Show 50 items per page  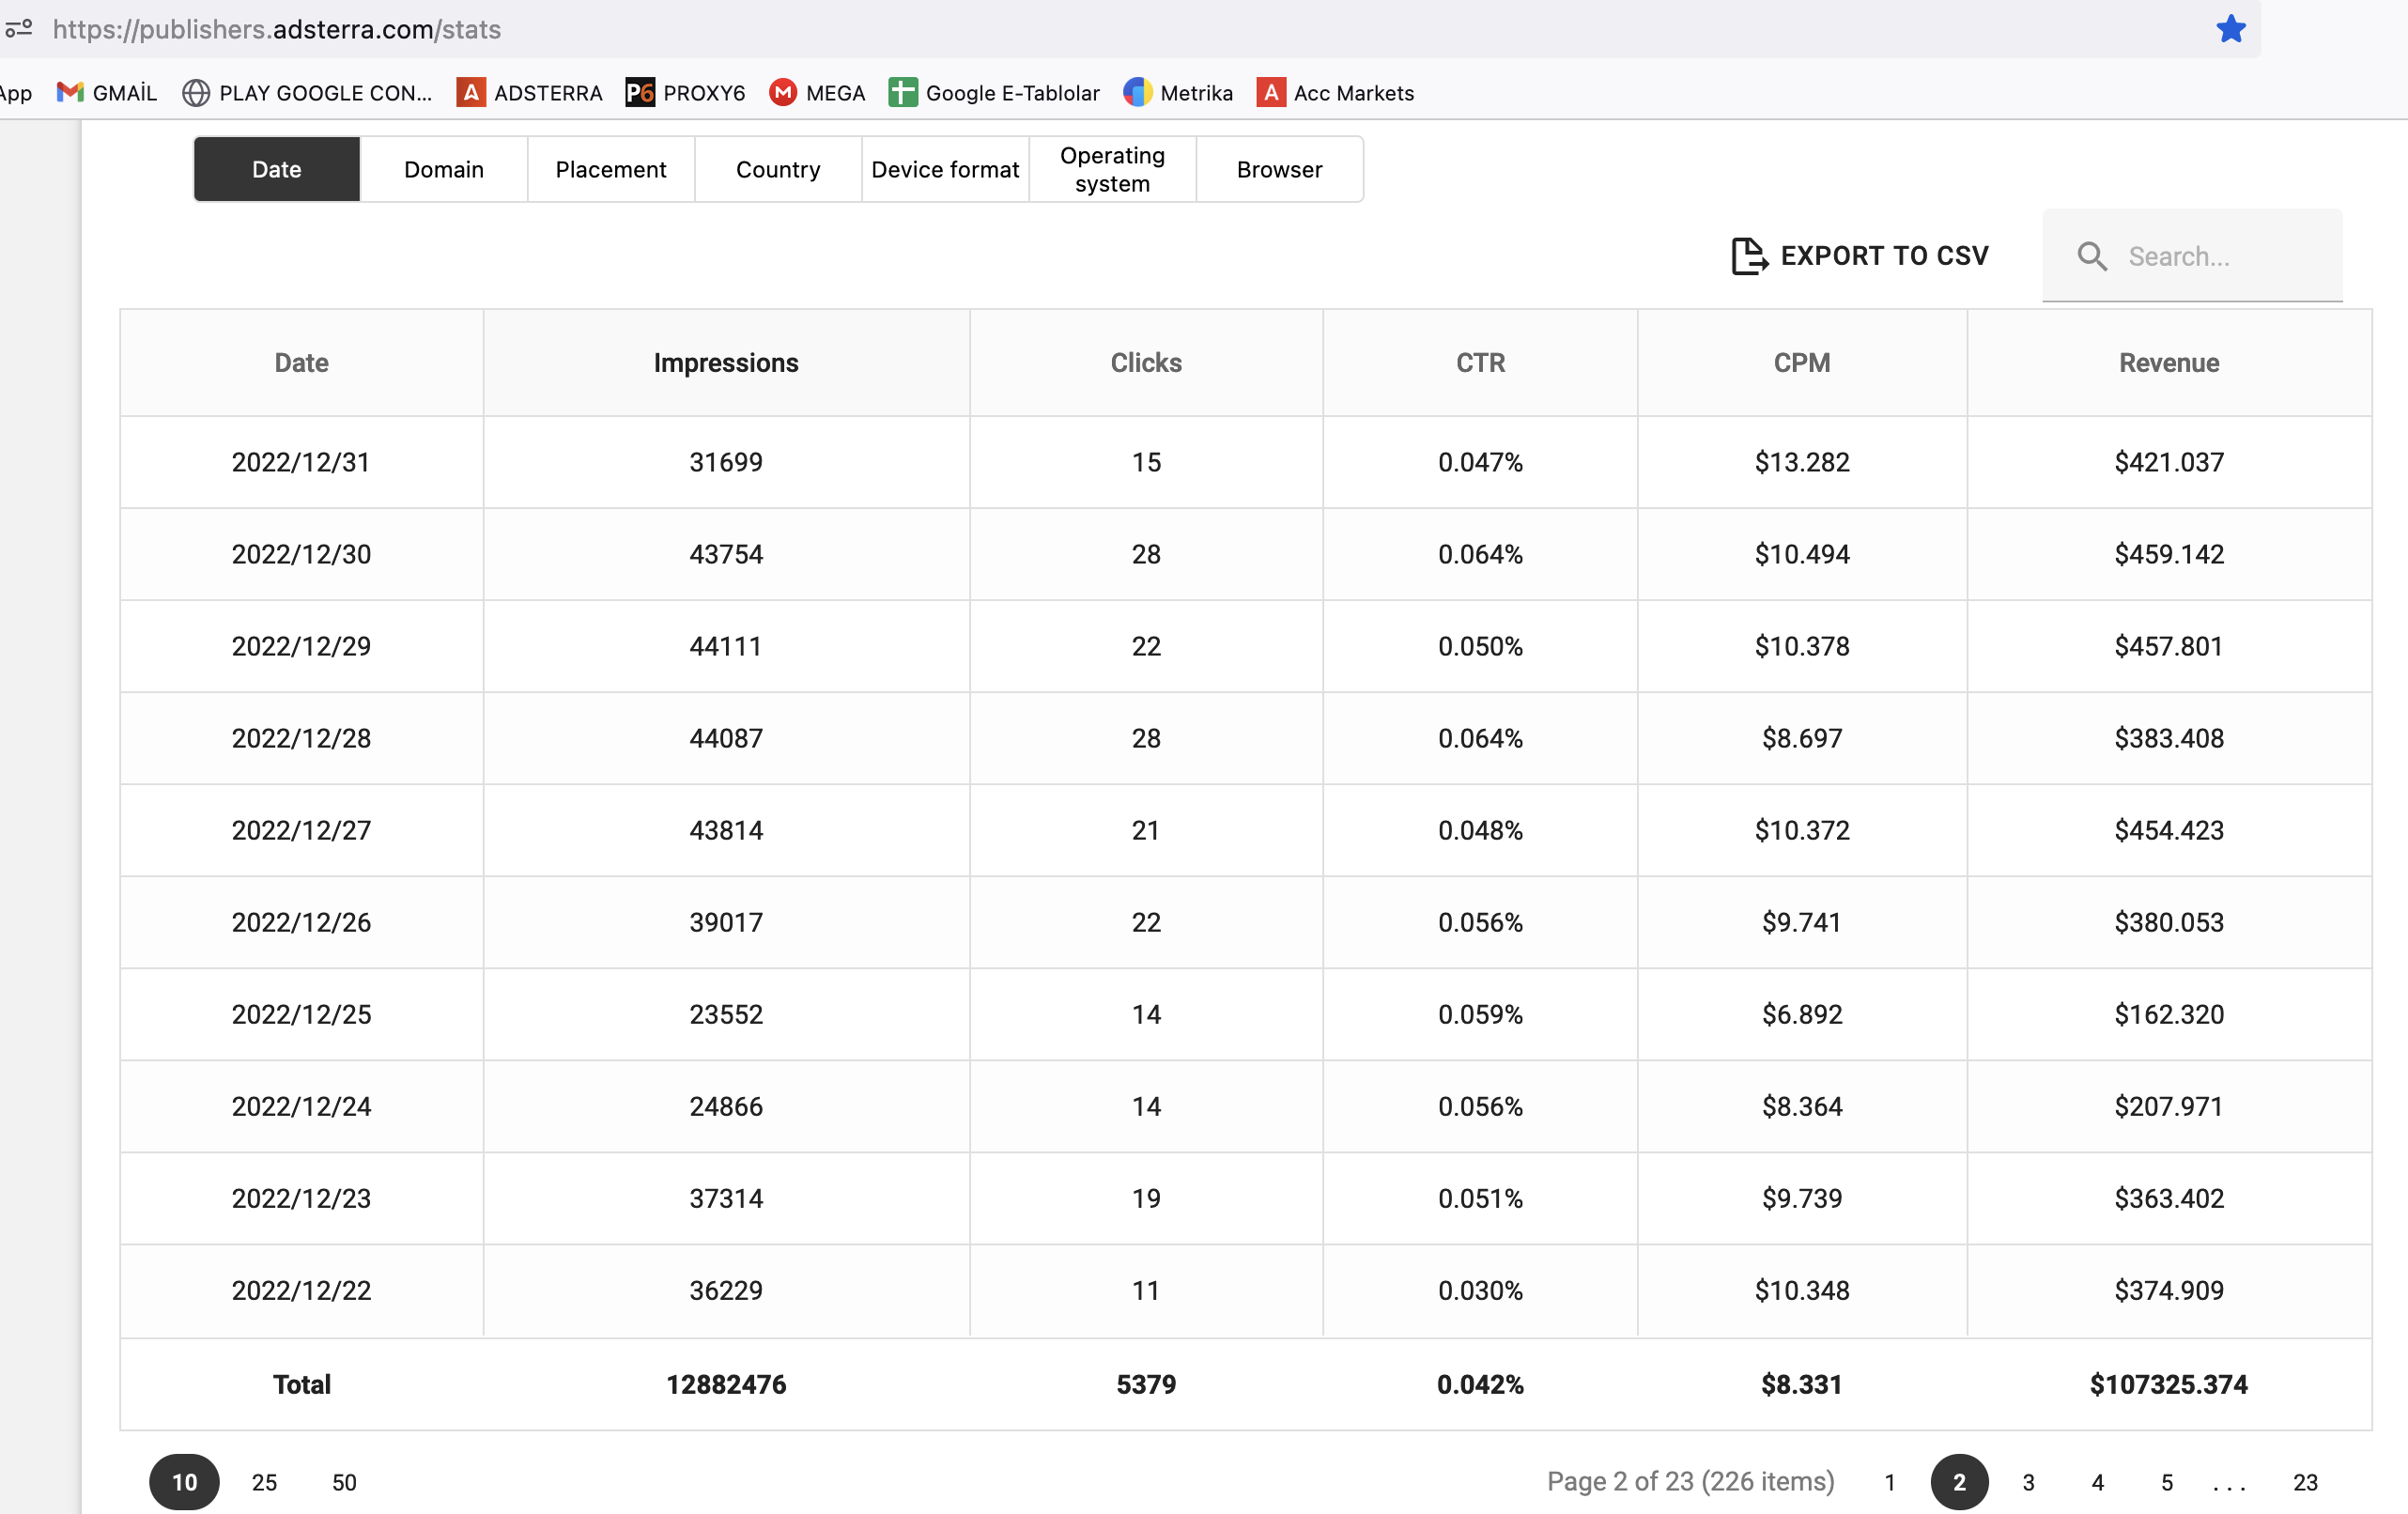344,1481
